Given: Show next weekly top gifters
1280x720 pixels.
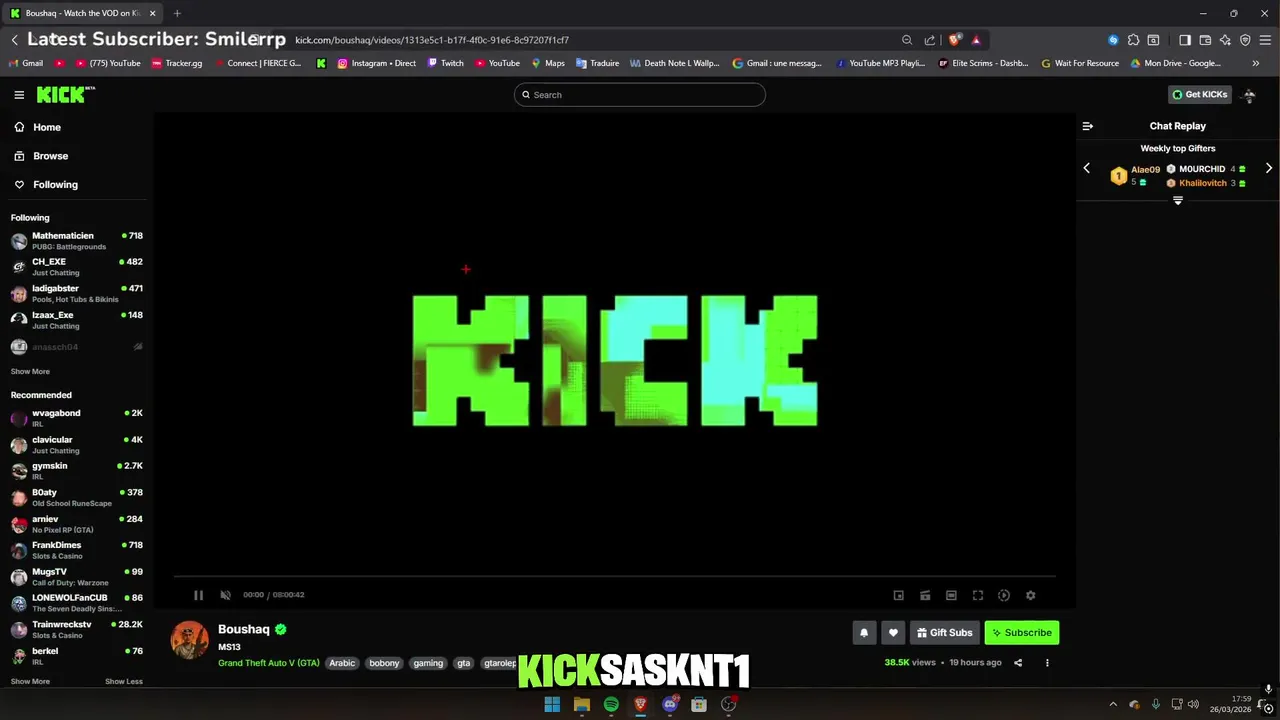Looking at the screenshot, I should click(x=1269, y=168).
